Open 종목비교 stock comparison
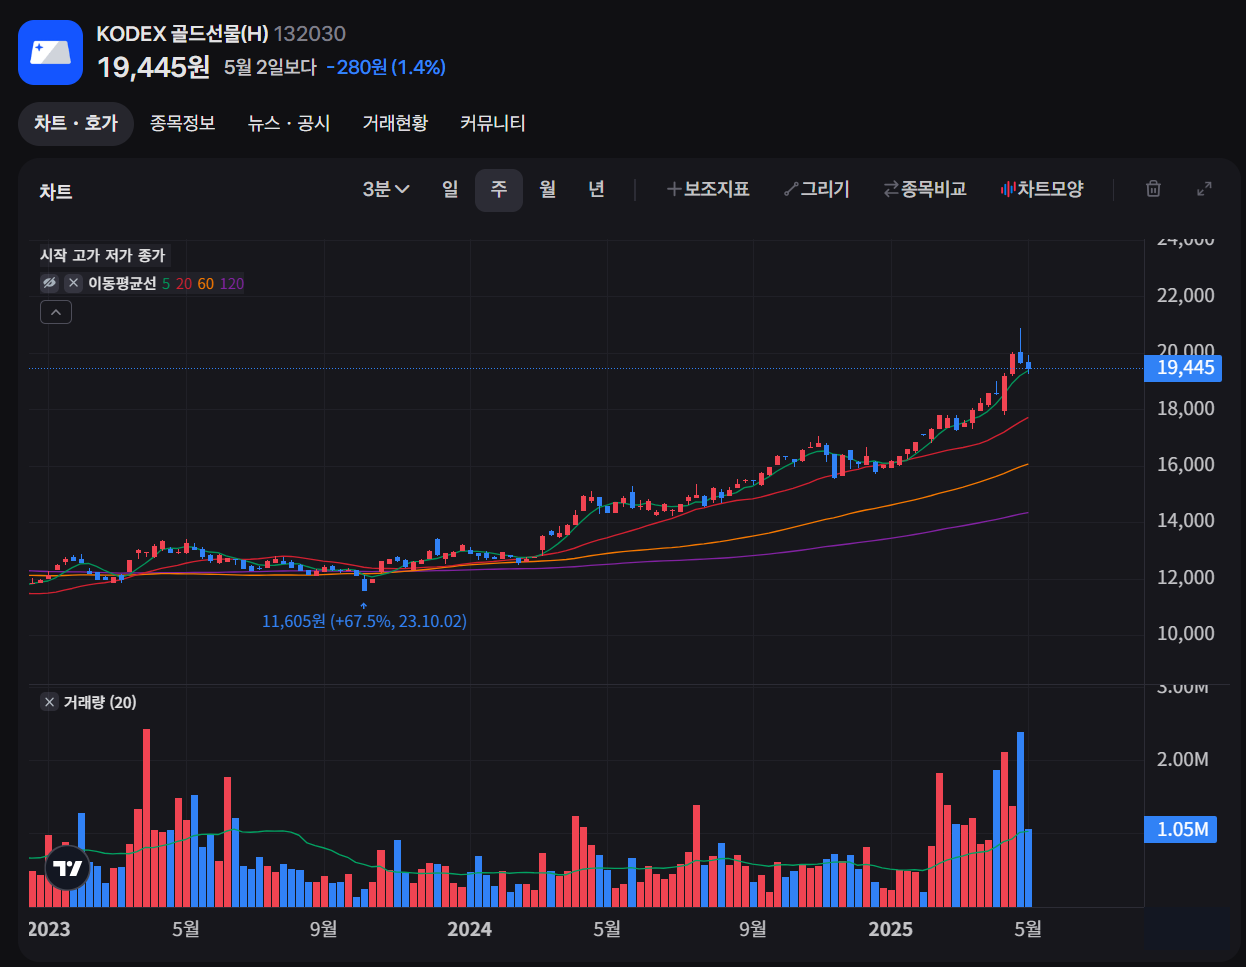Image resolution: width=1246 pixels, height=967 pixels. coord(925,189)
